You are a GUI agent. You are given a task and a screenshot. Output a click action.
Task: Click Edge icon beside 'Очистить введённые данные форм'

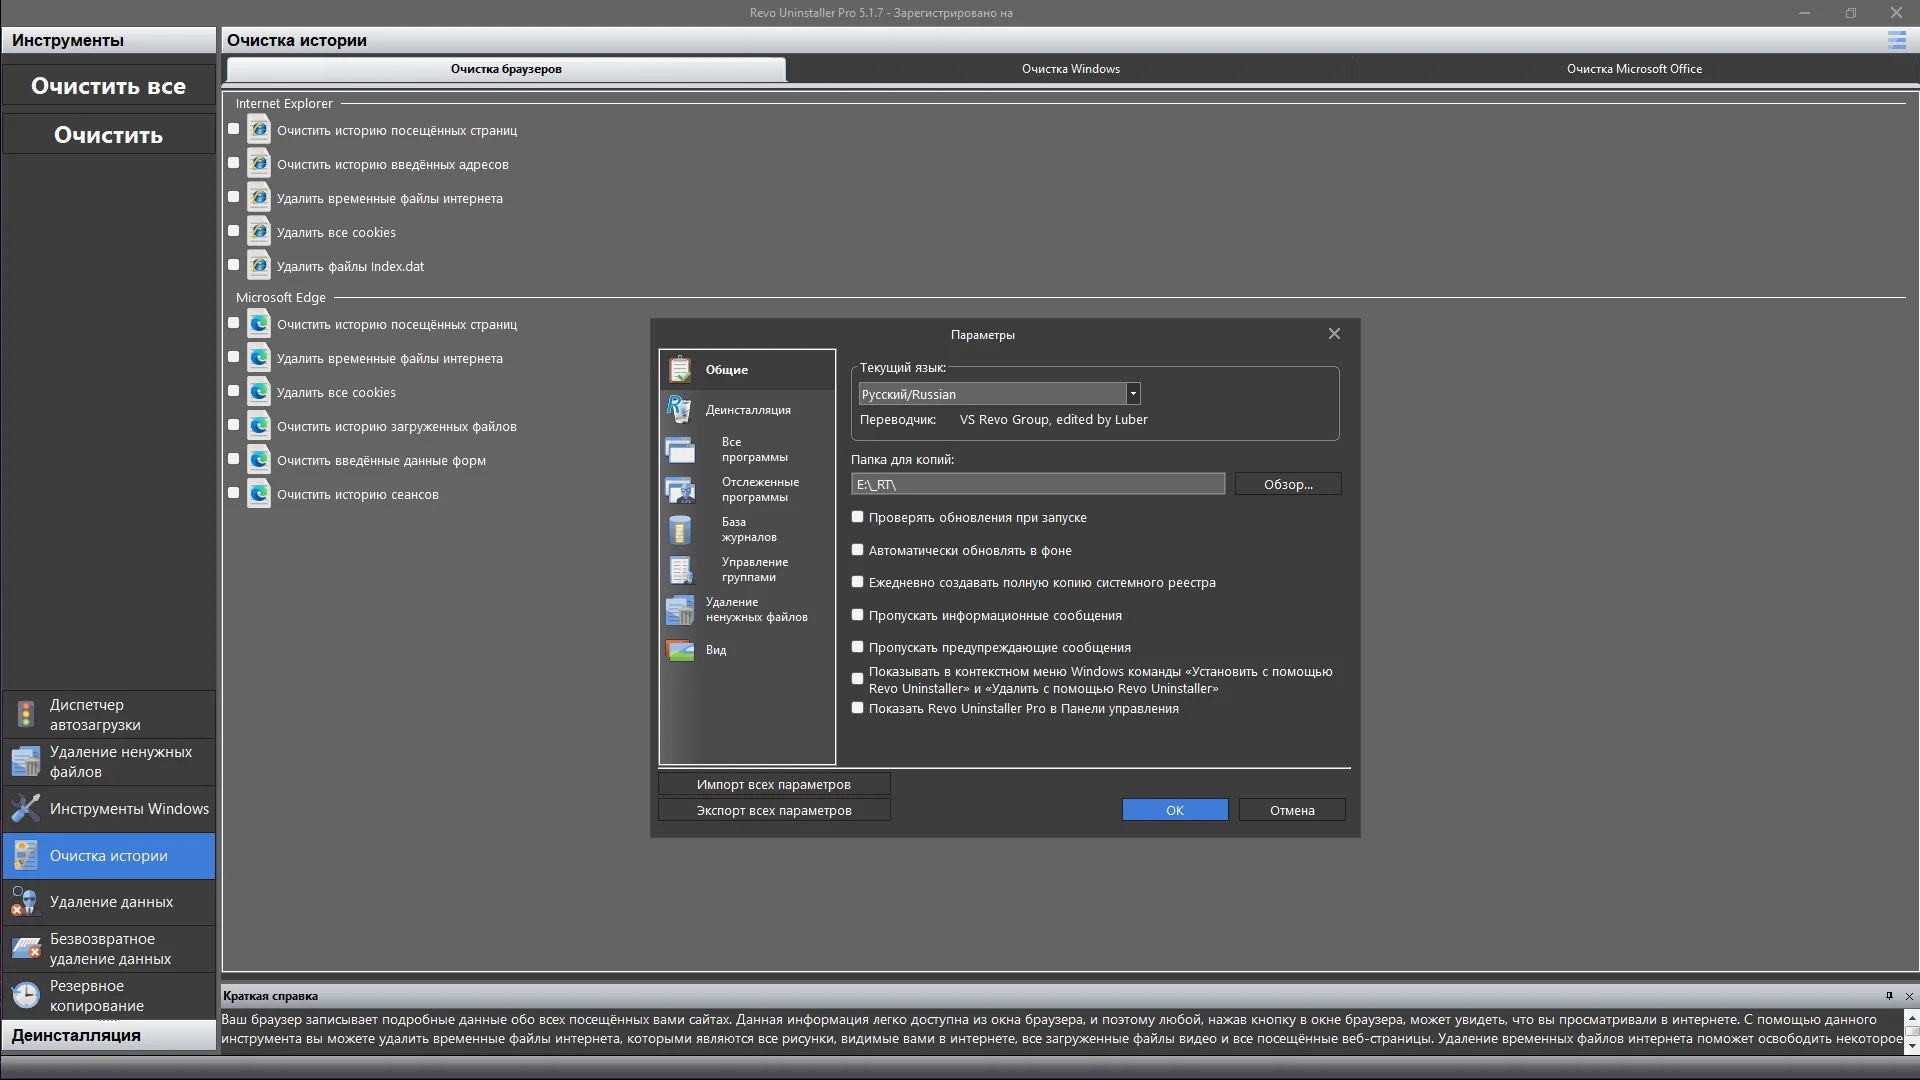click(x=259, y=460)
